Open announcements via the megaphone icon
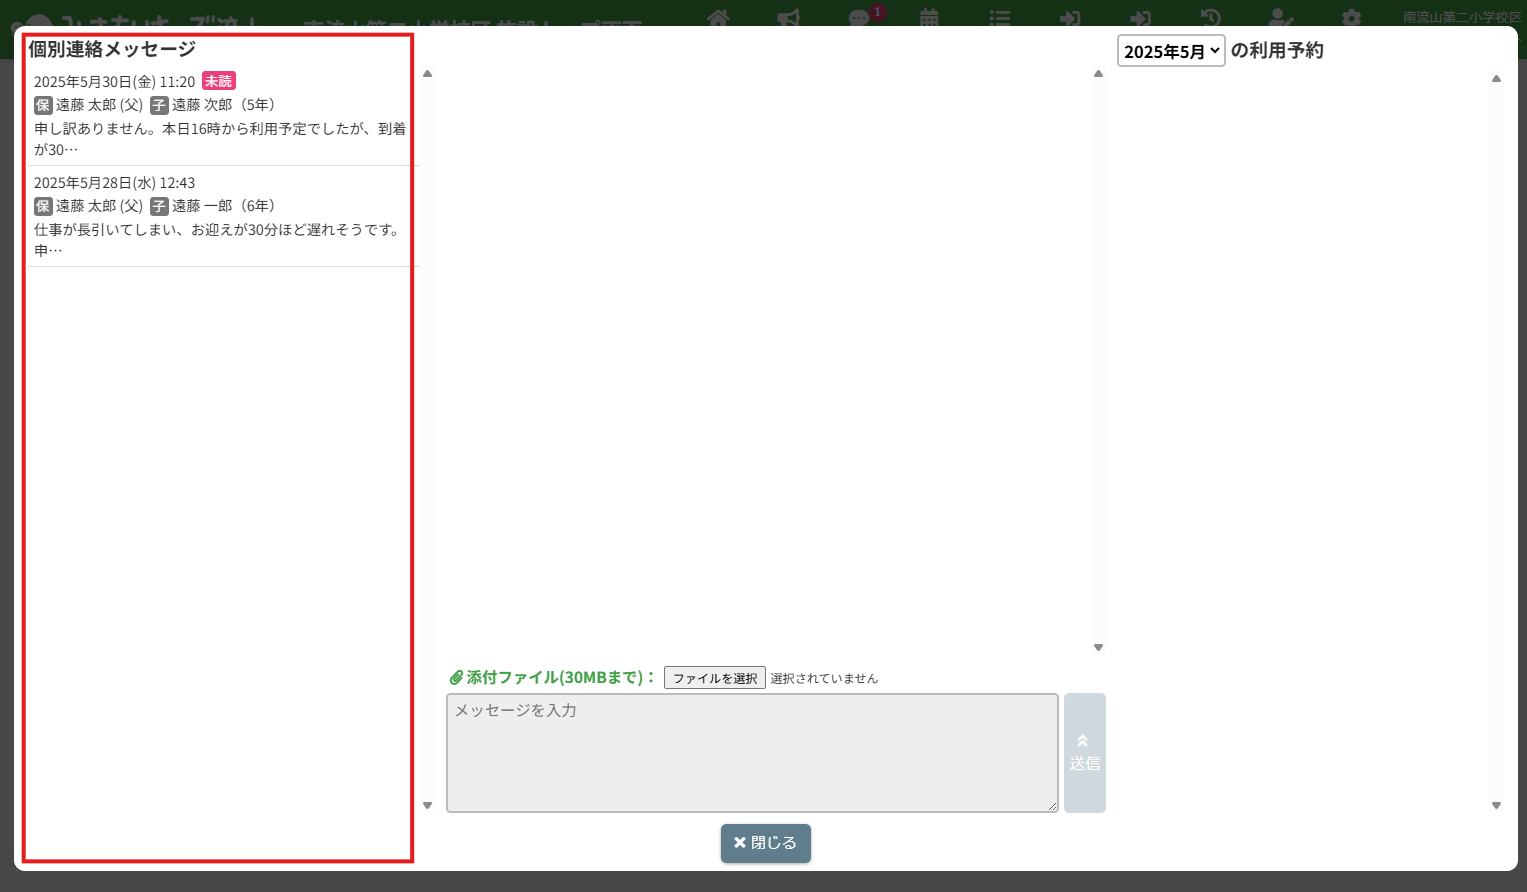The image size is (1527, 892). pyautogui.click(x=789, y=18)
